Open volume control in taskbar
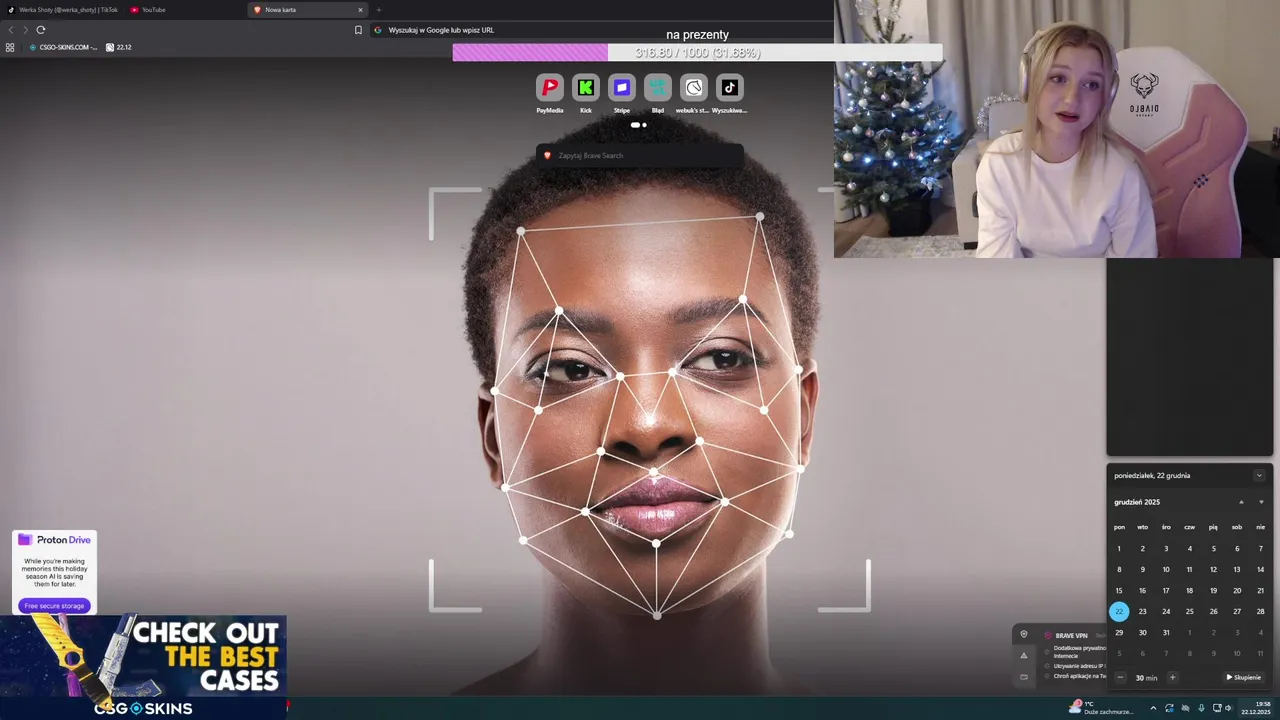This screenshot has height=720, width=1280. (1228, 708)
